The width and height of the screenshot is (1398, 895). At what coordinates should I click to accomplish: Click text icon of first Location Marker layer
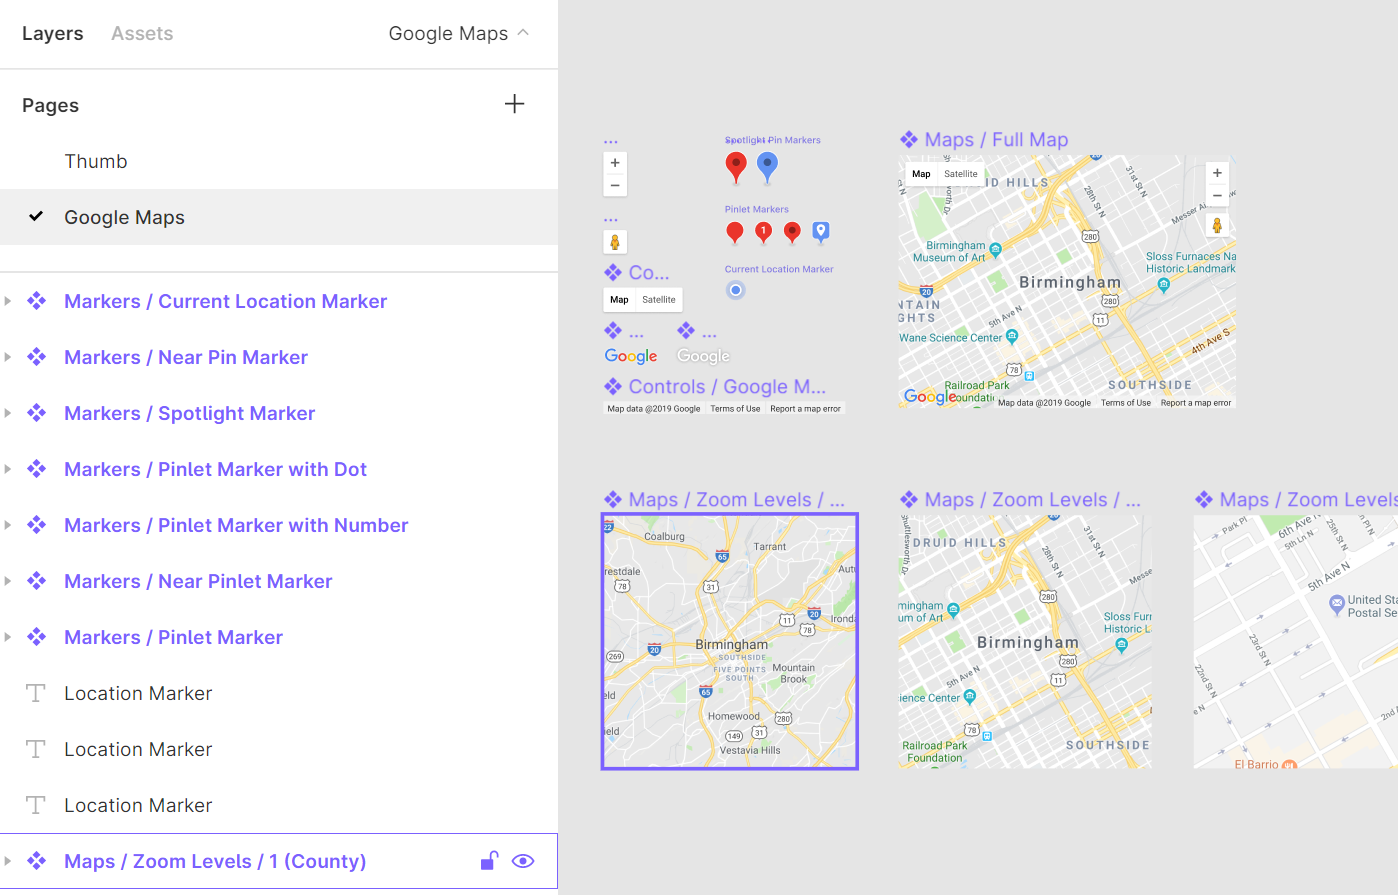(x=36, y=693)
